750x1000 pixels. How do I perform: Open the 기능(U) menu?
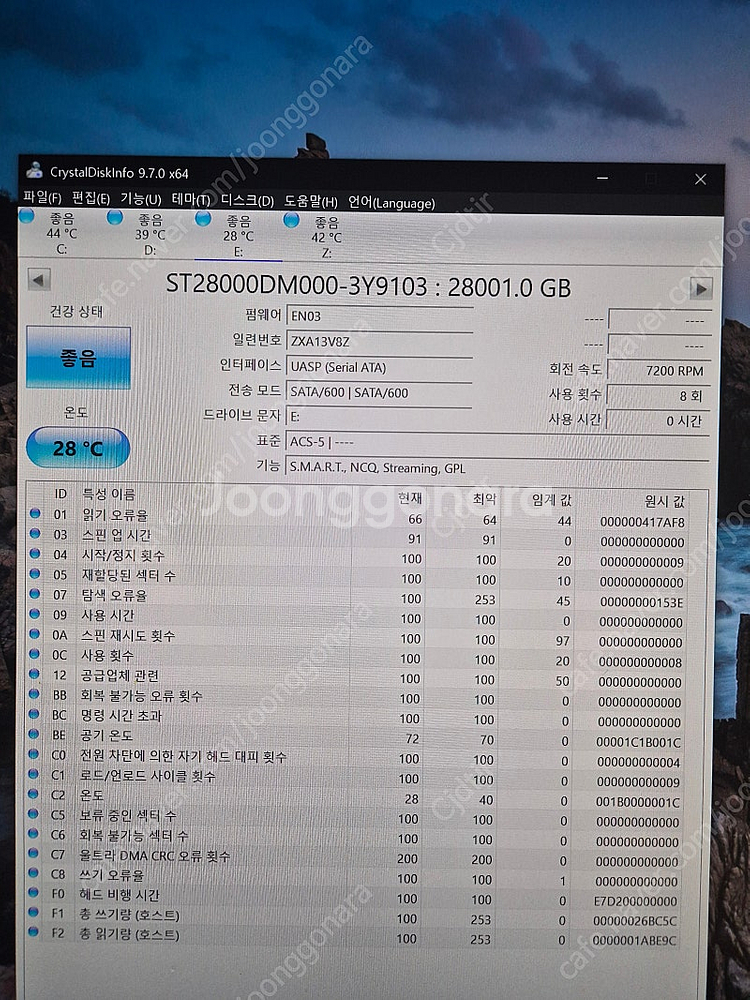(x=141, y=199)
